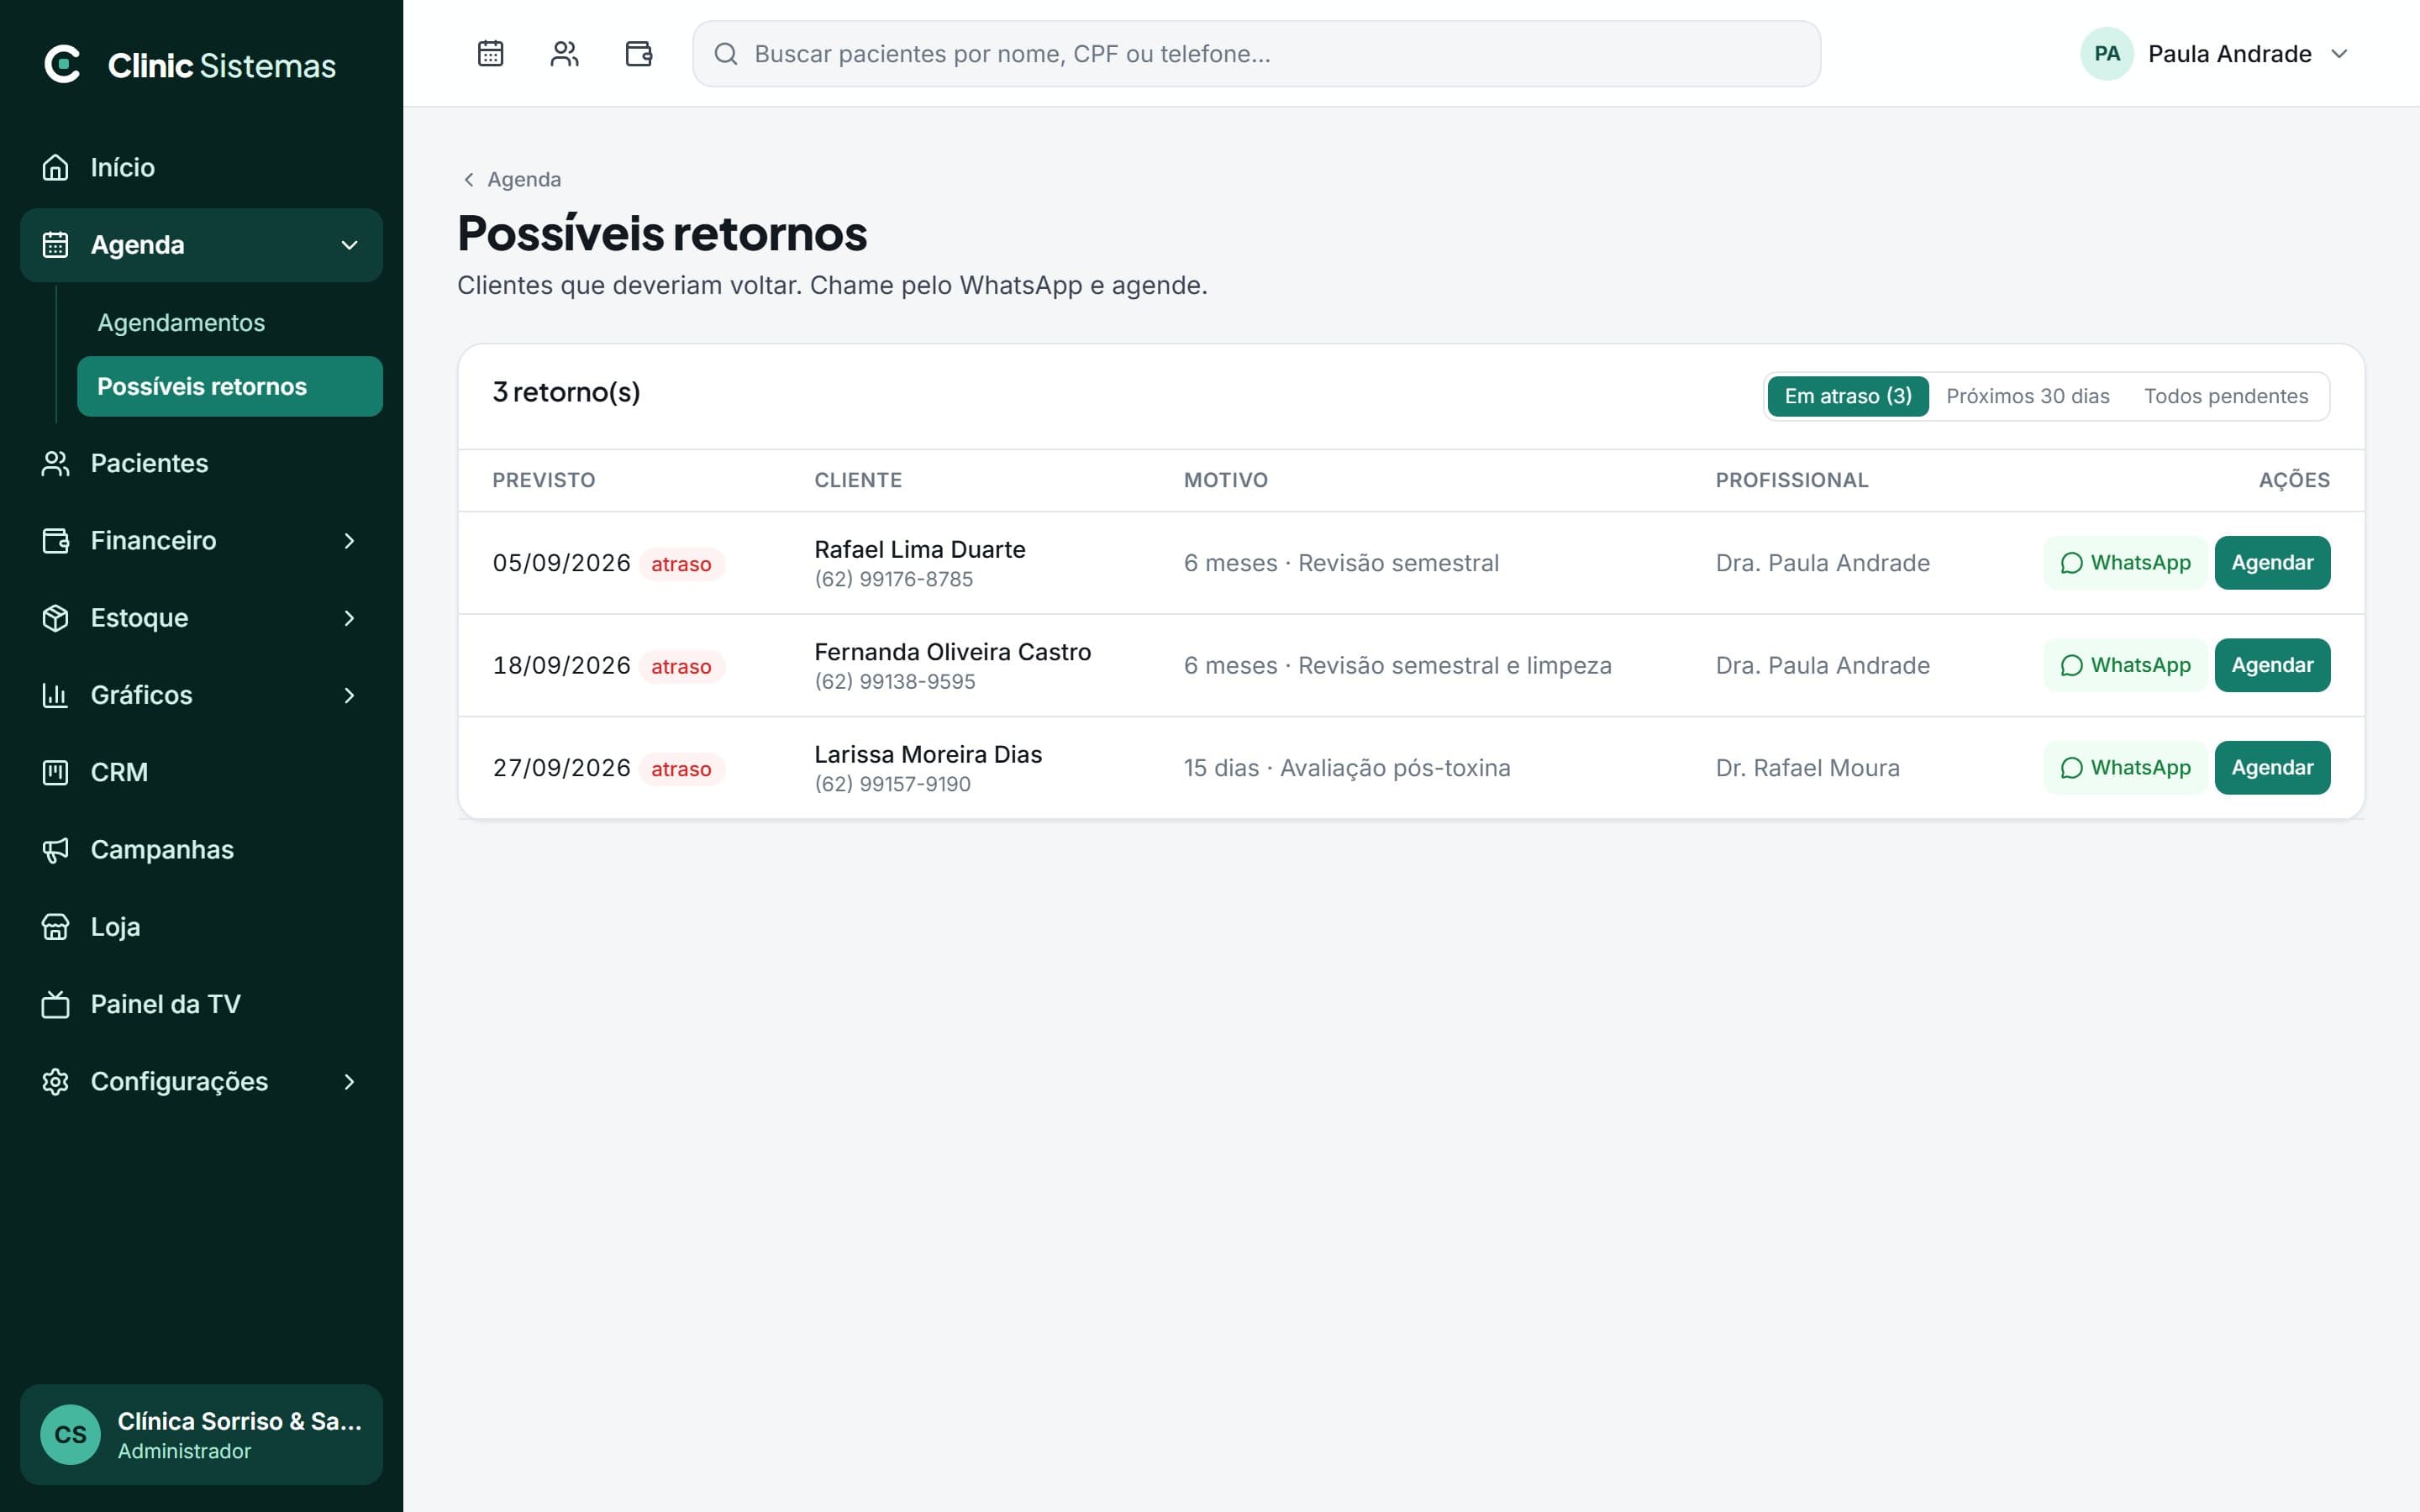2420x1512 pixels.
Task: Open CRM from the sidebar
Action: tap(201, 772)
